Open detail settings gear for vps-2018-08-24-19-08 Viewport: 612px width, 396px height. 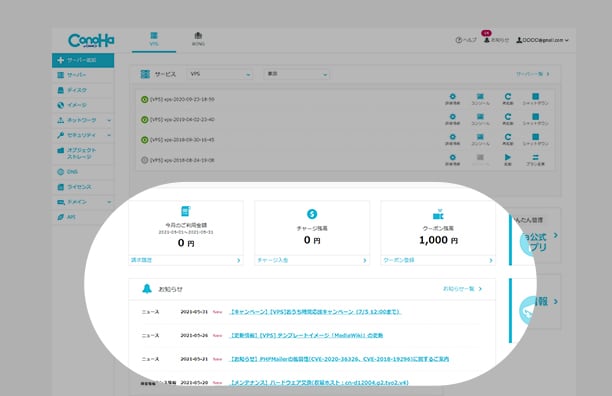(x=452, y=160)
